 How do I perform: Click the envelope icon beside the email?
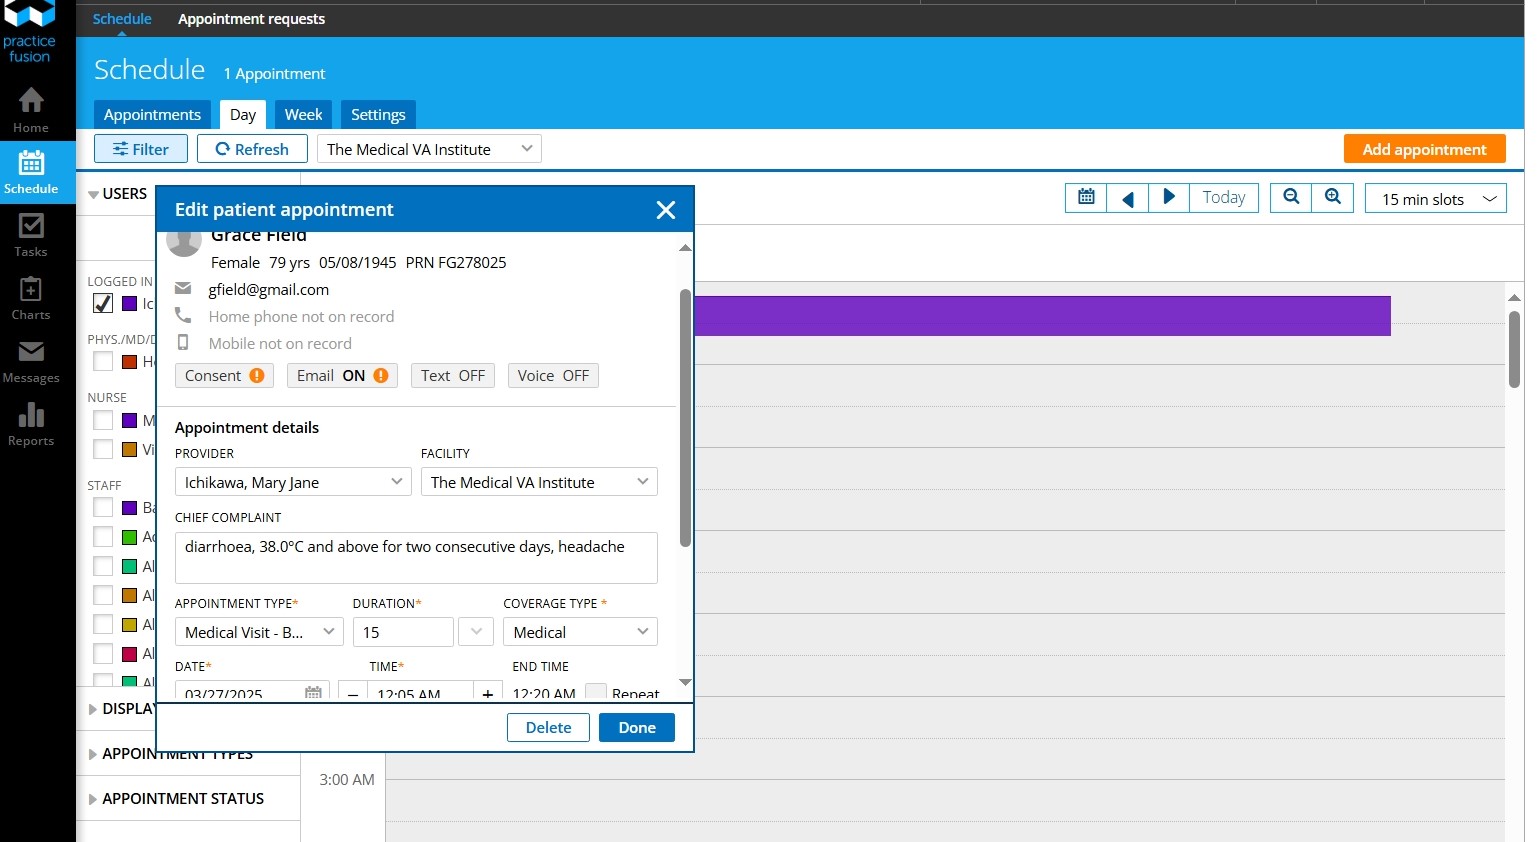tap(183, 289)
